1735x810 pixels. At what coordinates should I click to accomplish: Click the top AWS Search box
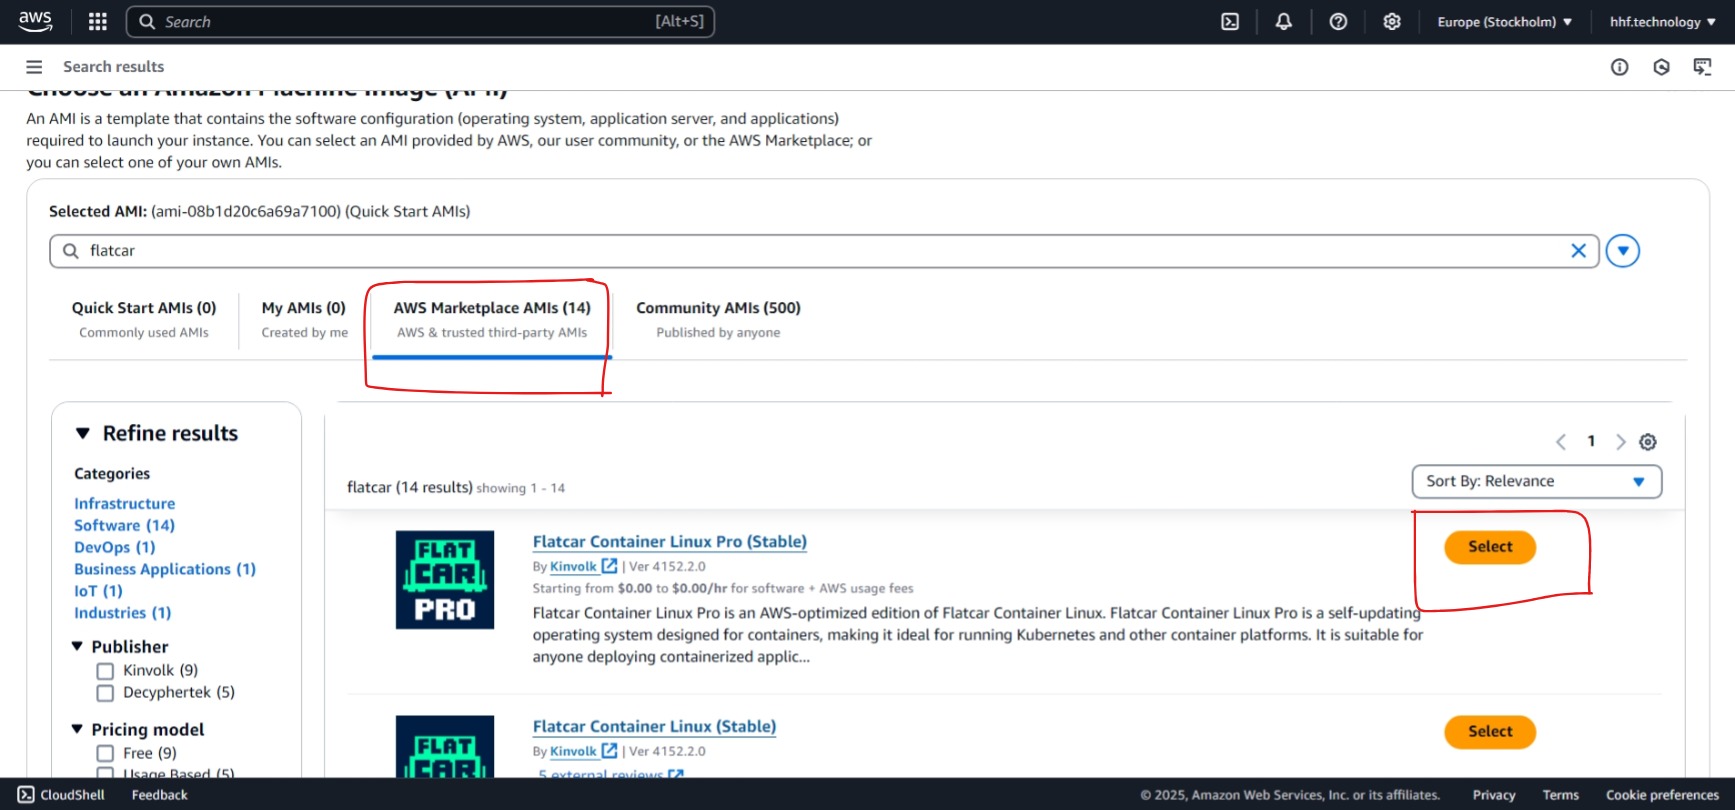pyautogui.click(x=420, y=22)
